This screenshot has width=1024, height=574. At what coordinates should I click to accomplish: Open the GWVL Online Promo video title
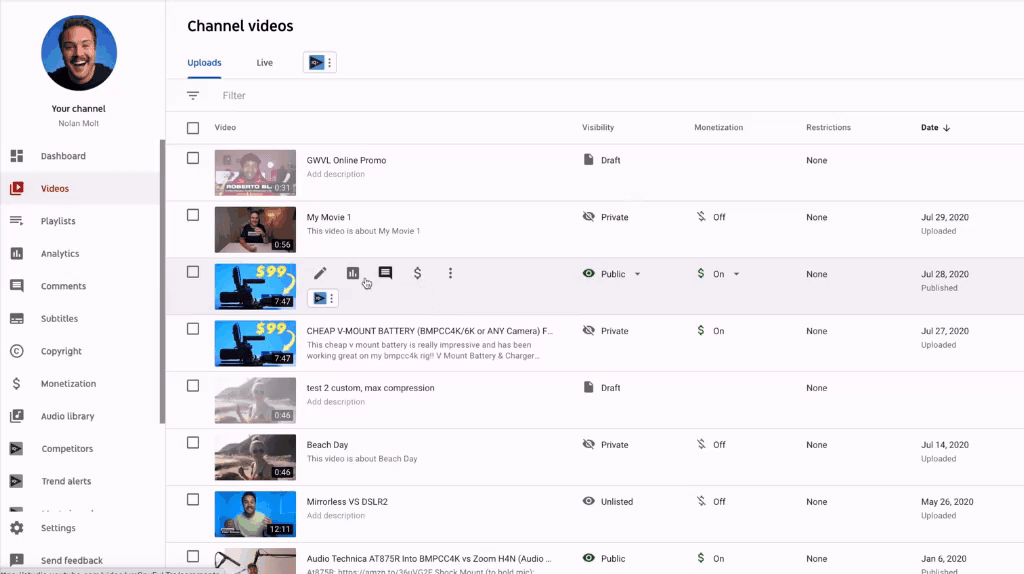(346, 160)
